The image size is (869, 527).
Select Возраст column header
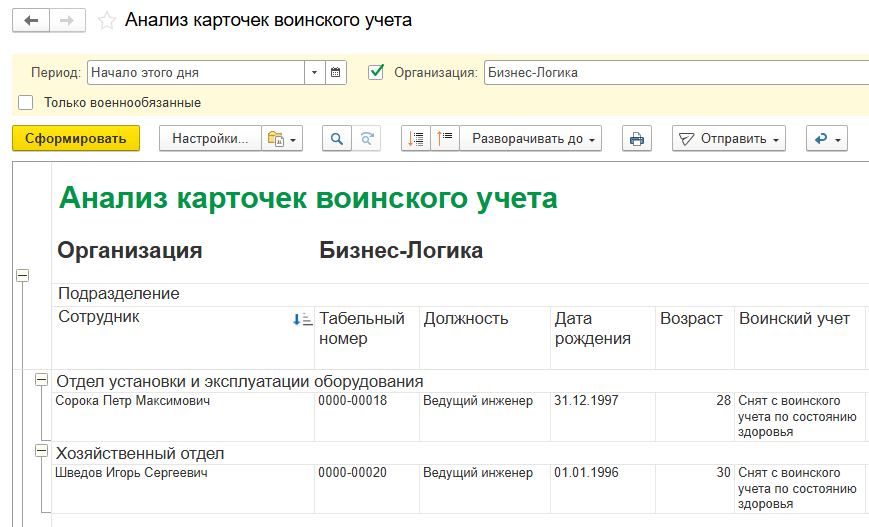695,338
